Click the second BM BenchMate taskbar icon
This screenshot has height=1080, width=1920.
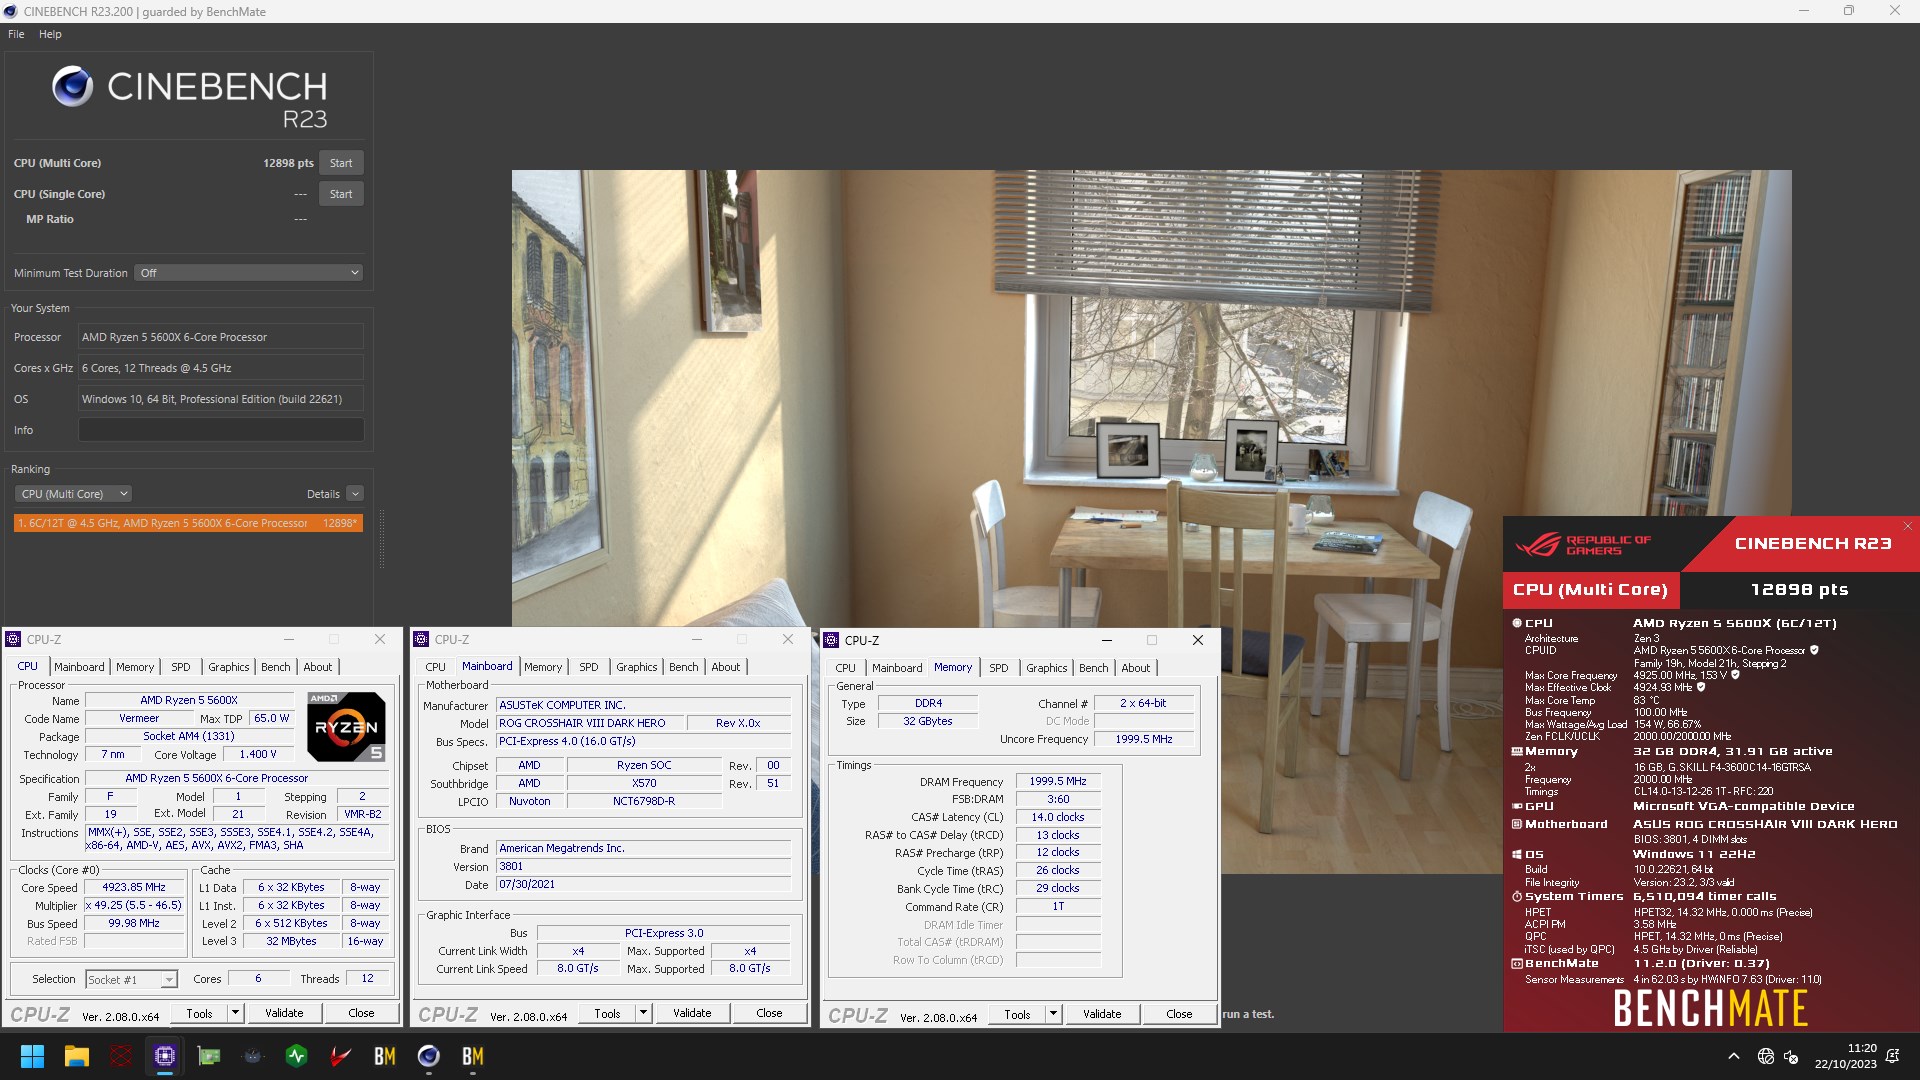pos(473,1056)
